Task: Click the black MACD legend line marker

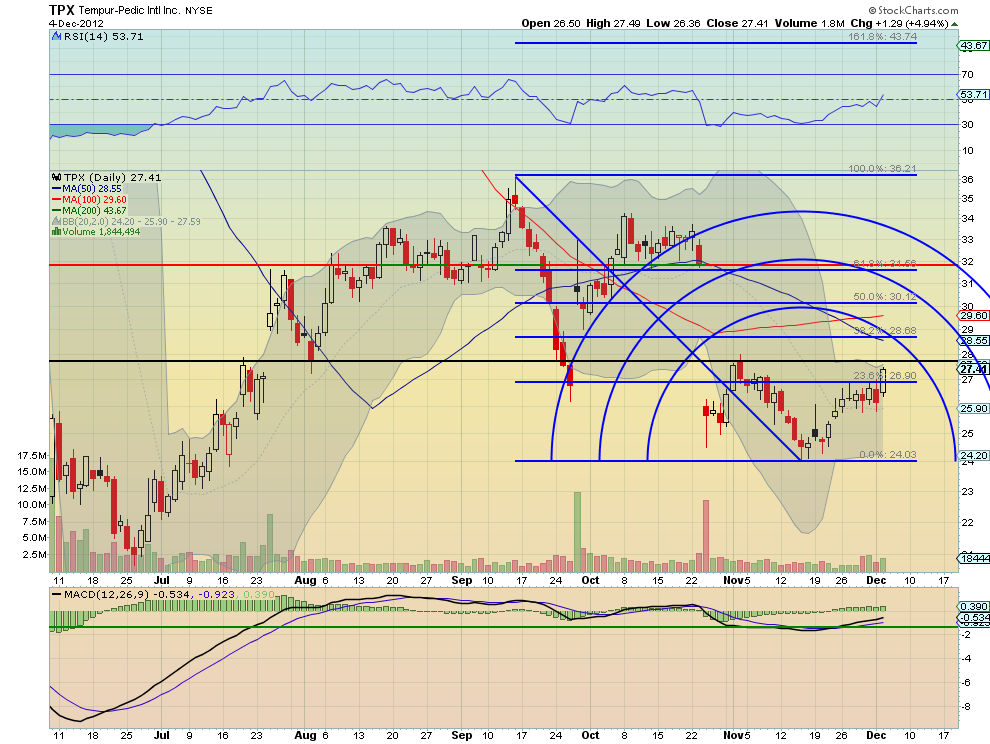Action: pyautogui.click(x=56, y=594)
